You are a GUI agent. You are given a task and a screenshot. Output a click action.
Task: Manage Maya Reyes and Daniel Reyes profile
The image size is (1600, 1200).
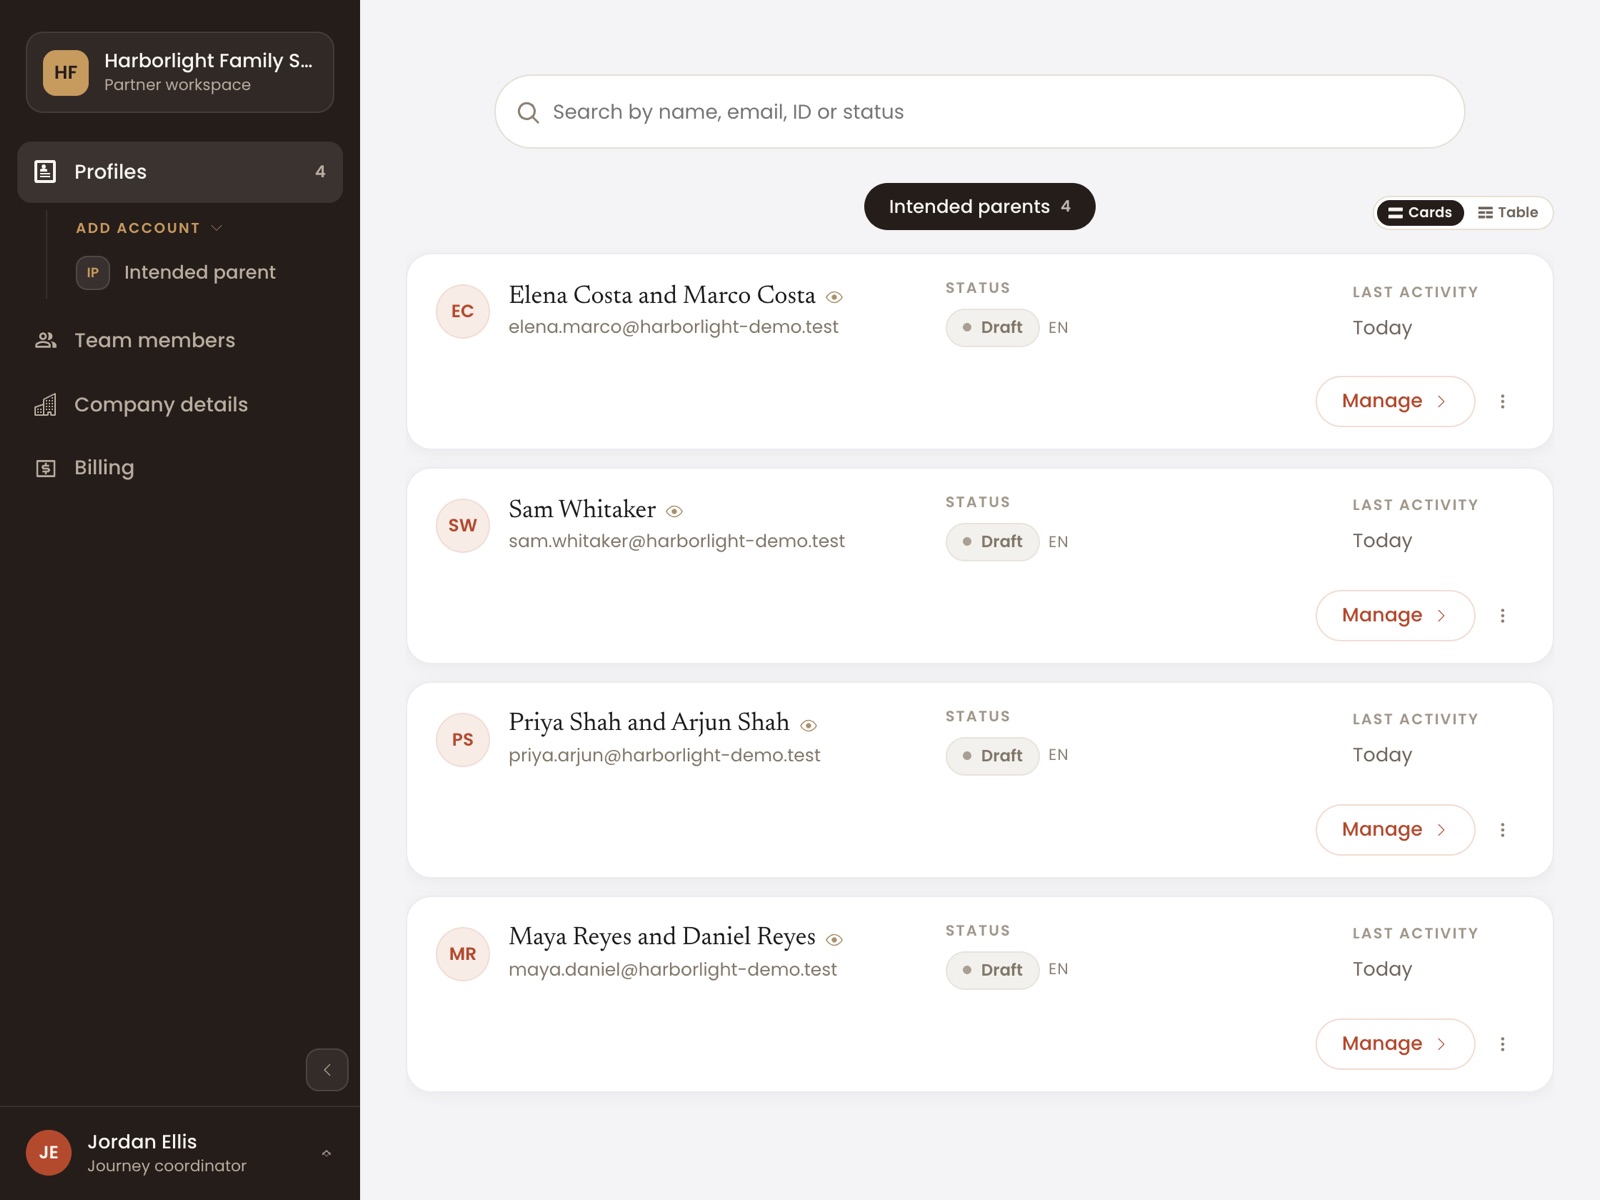coord(1395,1044)
